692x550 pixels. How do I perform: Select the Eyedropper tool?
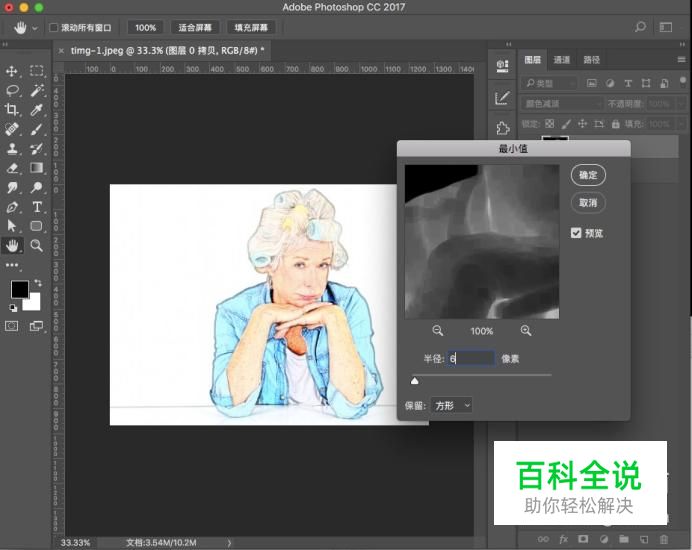tap(37, 109)
